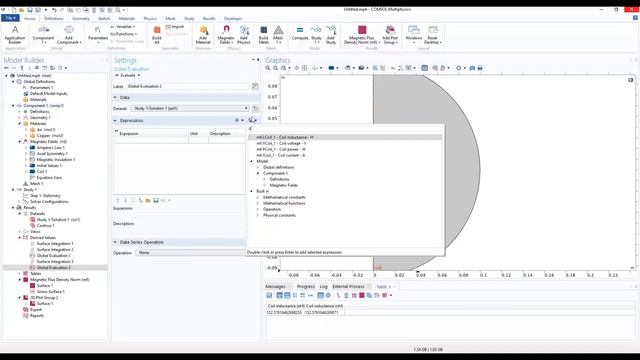
Task: Click the print icon in Graphics toolbar
Action: tap(480, 68)
